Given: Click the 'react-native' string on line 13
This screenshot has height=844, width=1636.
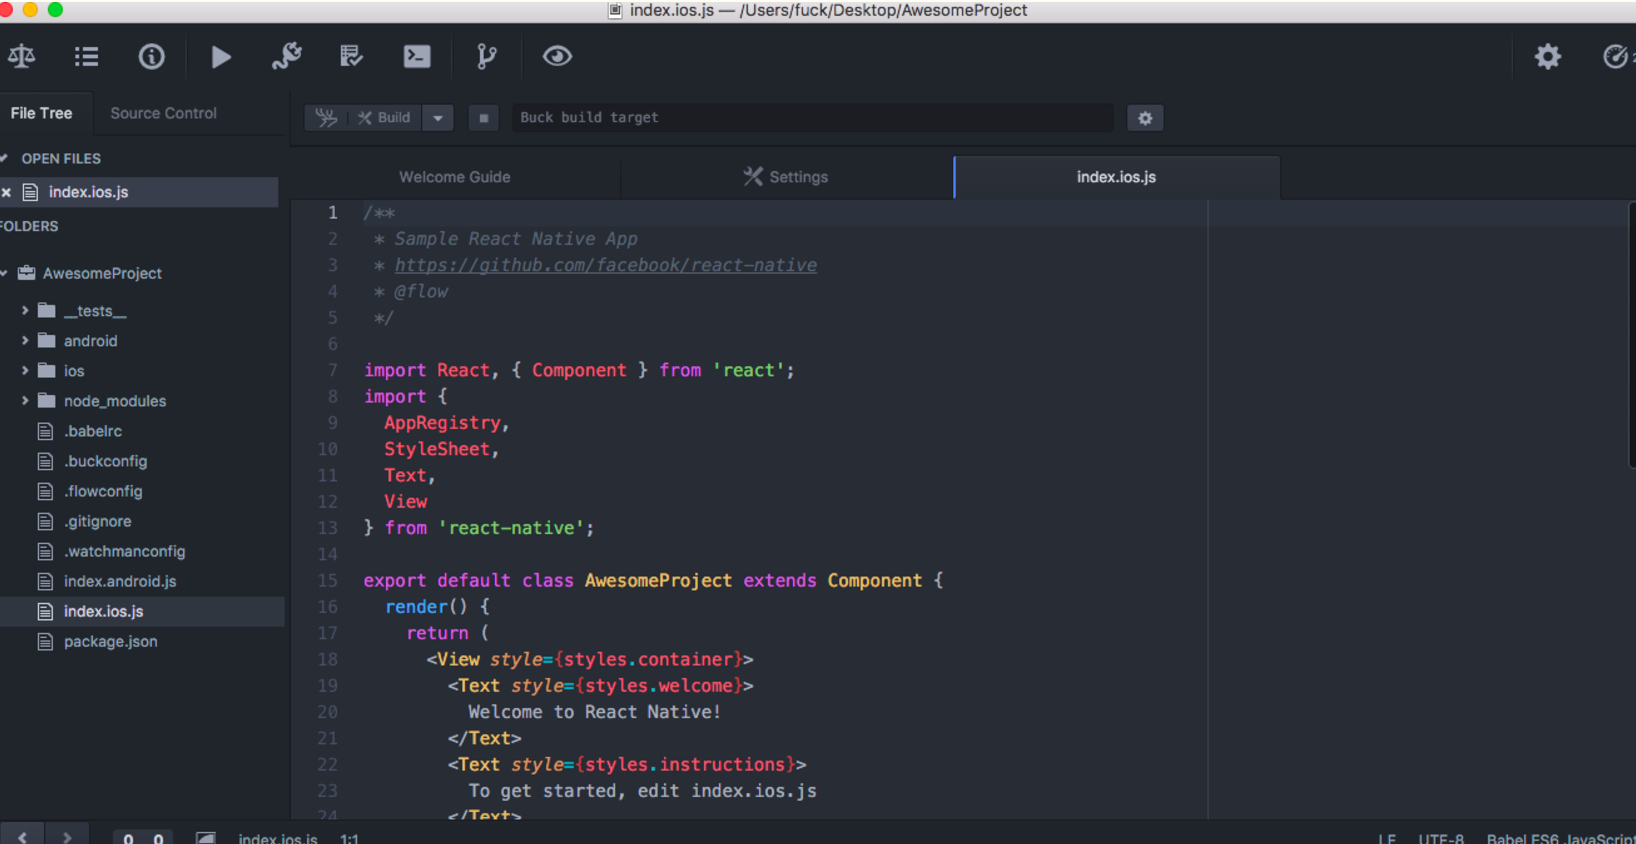Looking at the screenshot, I should [x=511, y=528].
